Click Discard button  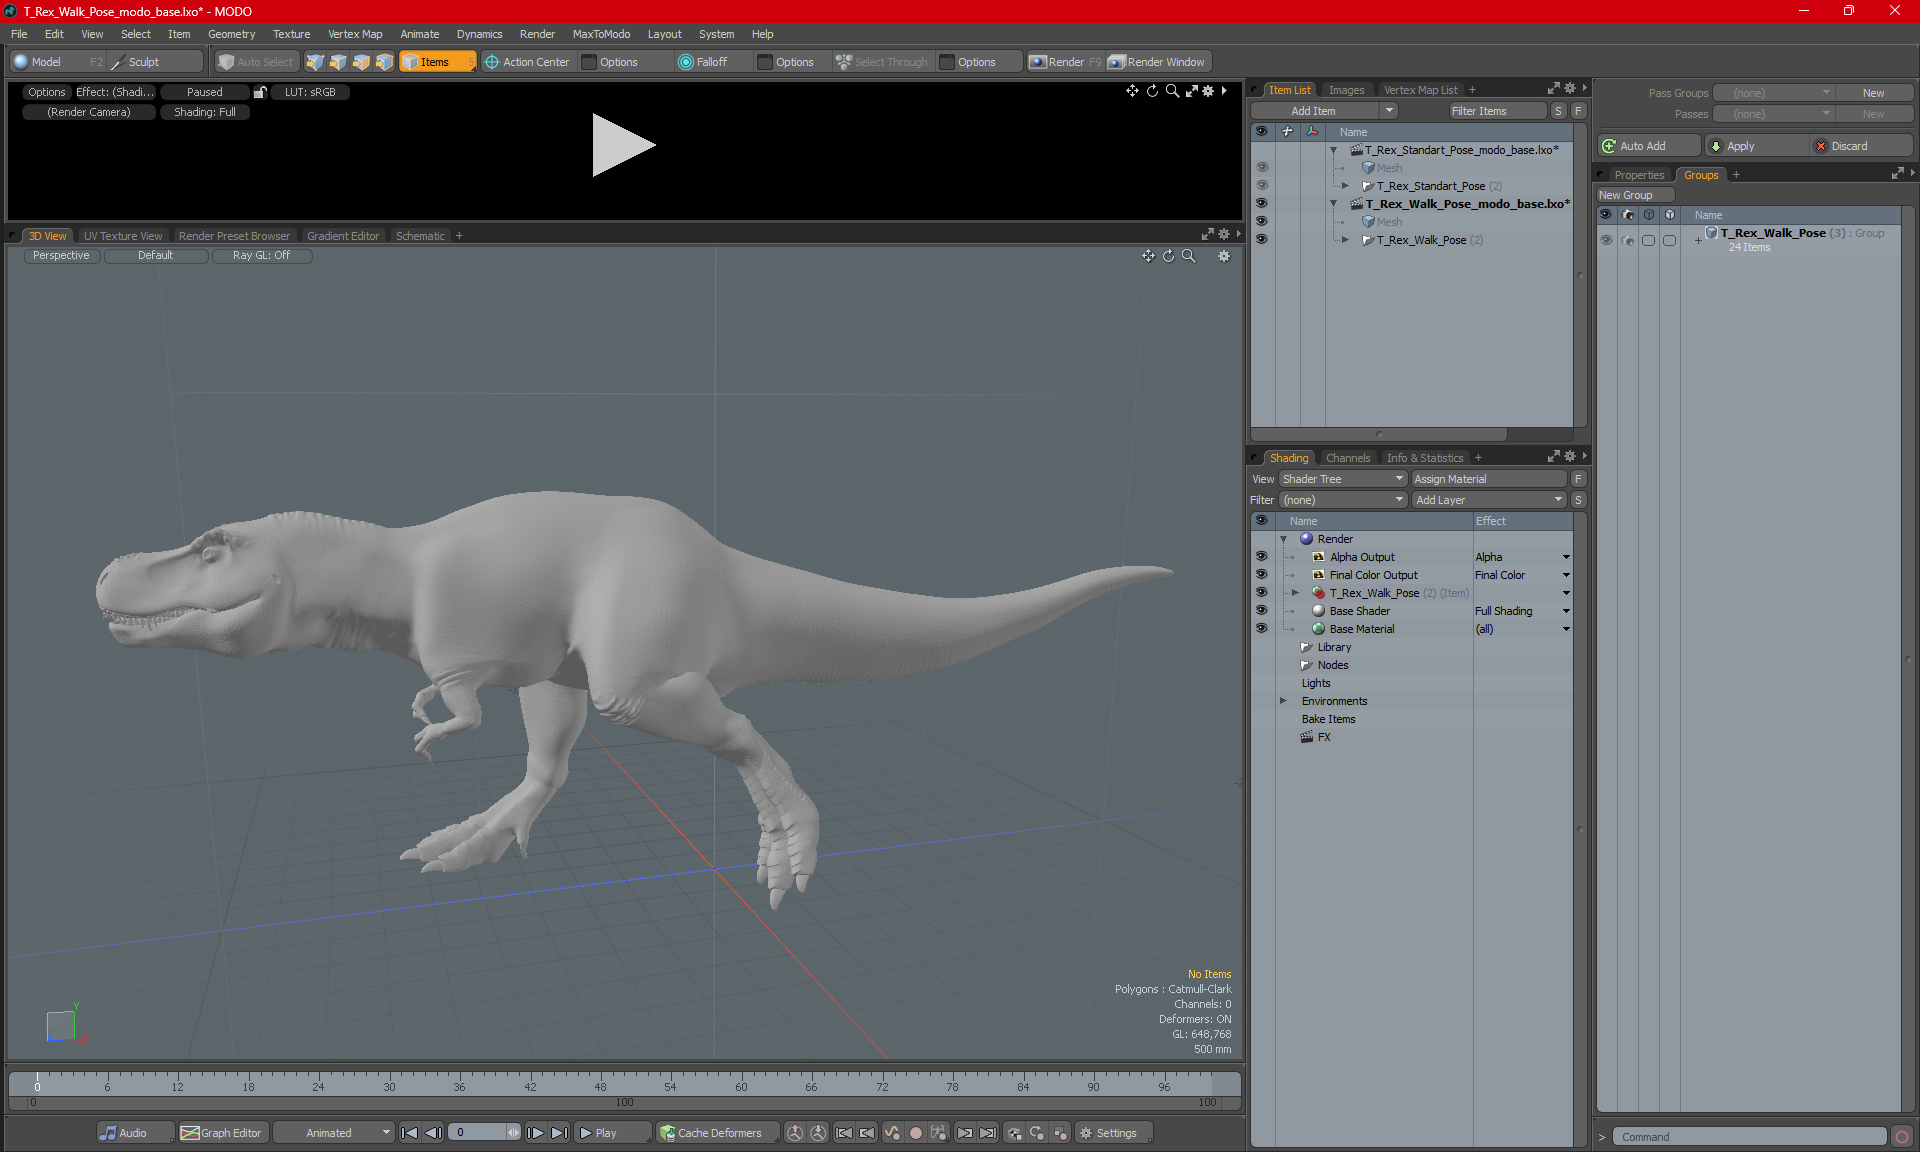coord(1861,146)
